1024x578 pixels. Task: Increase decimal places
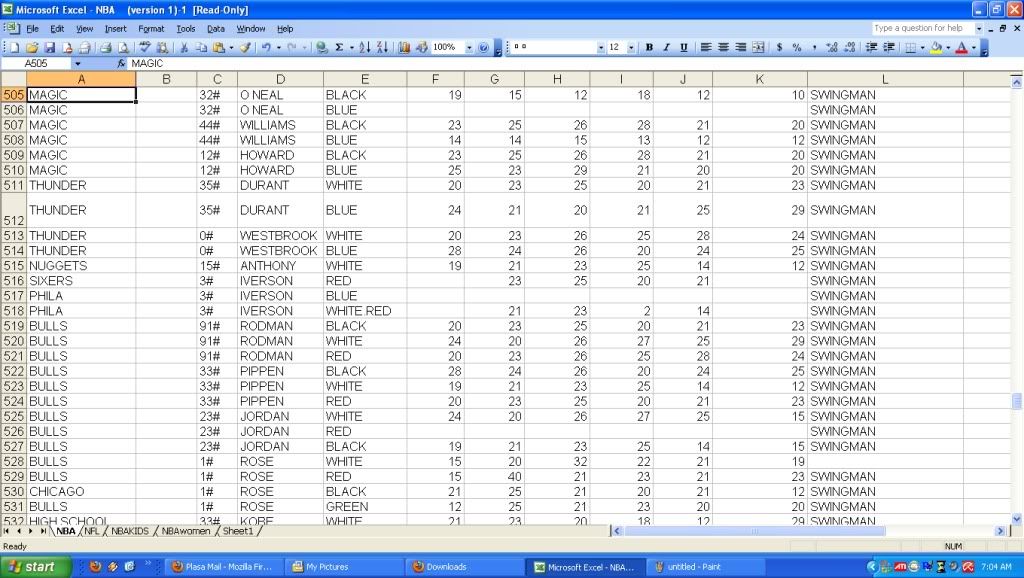pos(831,48)
